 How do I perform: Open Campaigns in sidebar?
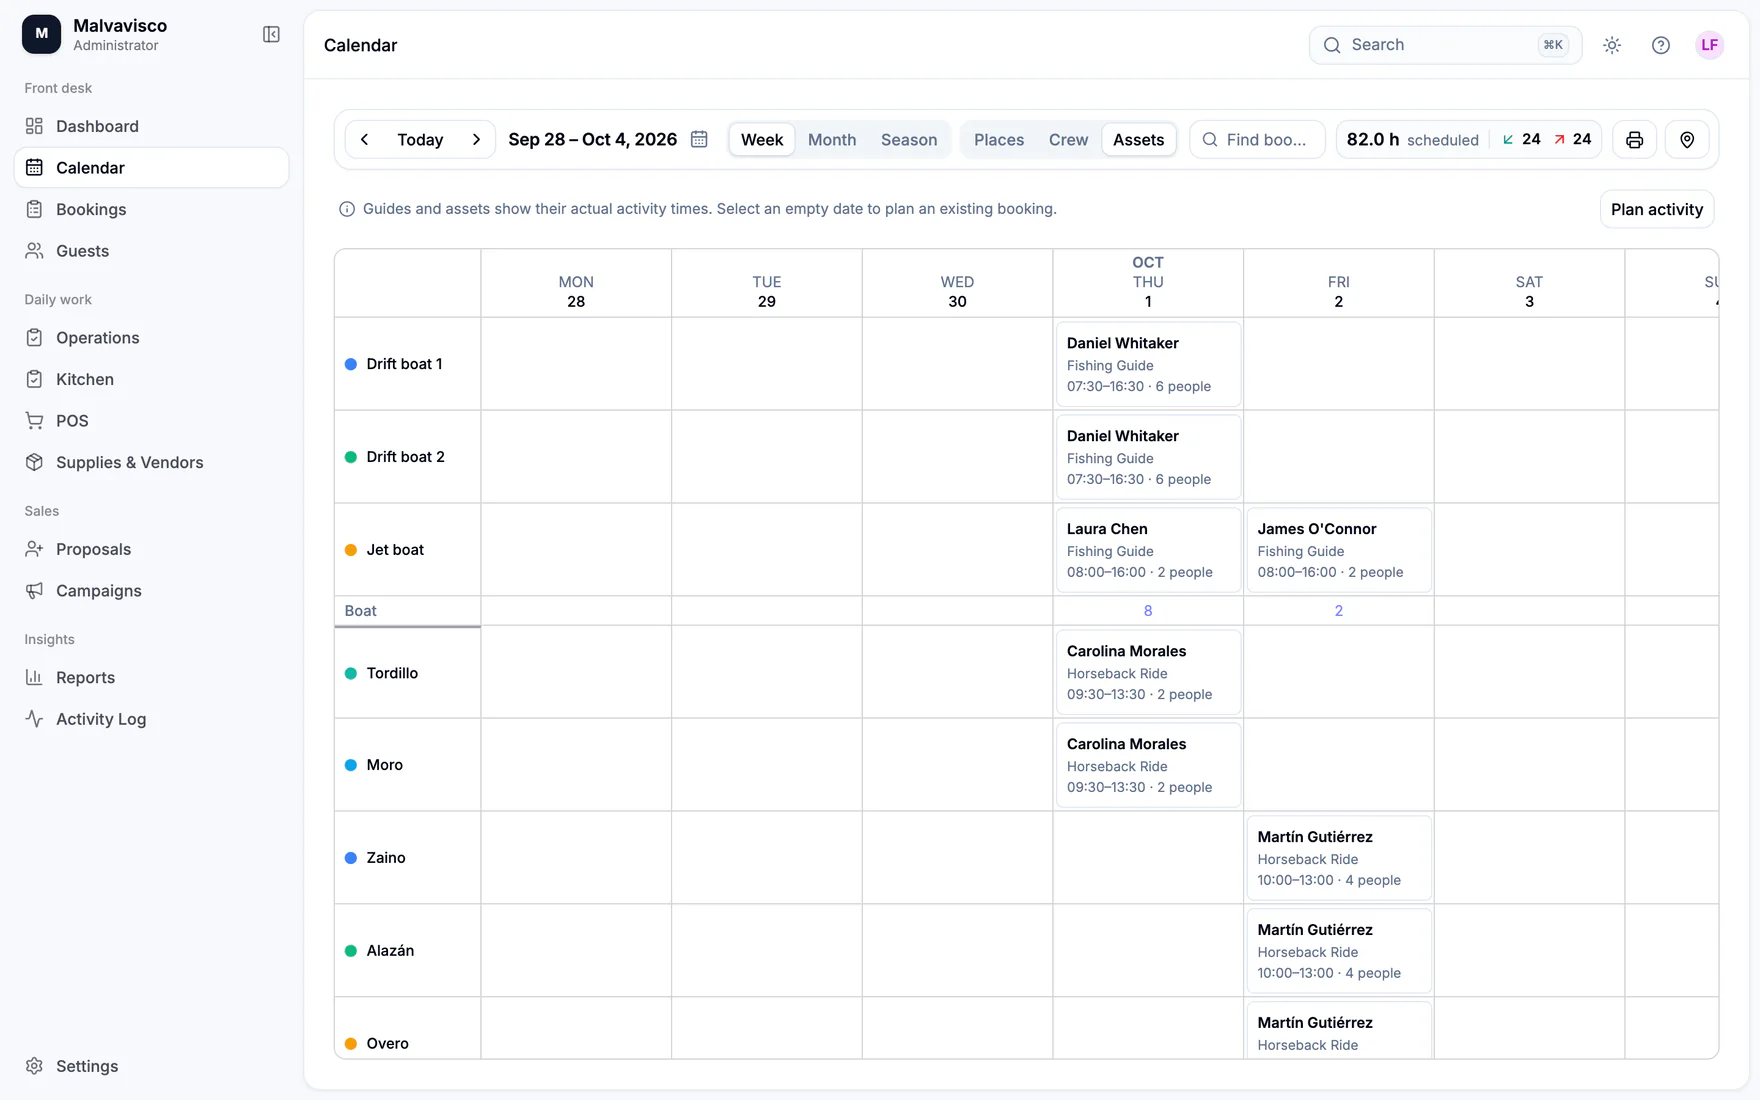pos(151,591)
